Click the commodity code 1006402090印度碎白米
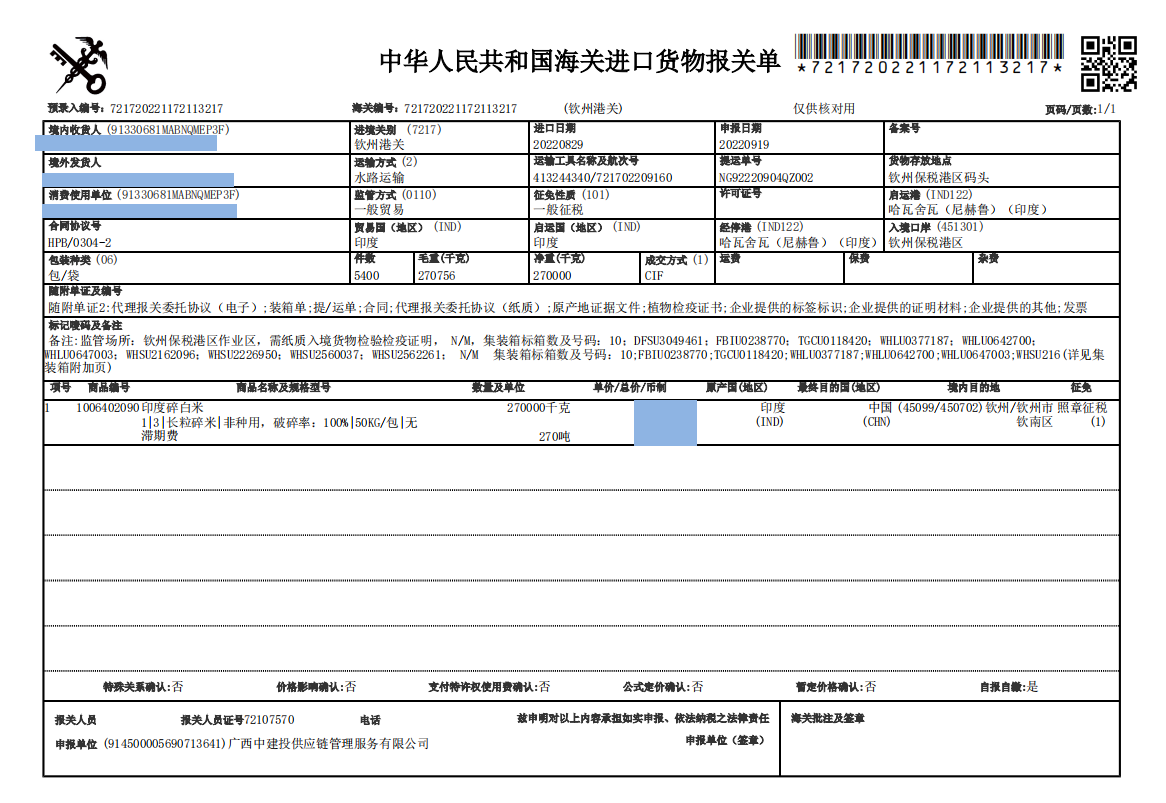Viewport: 1166px width, 803px height. [139, 407]
